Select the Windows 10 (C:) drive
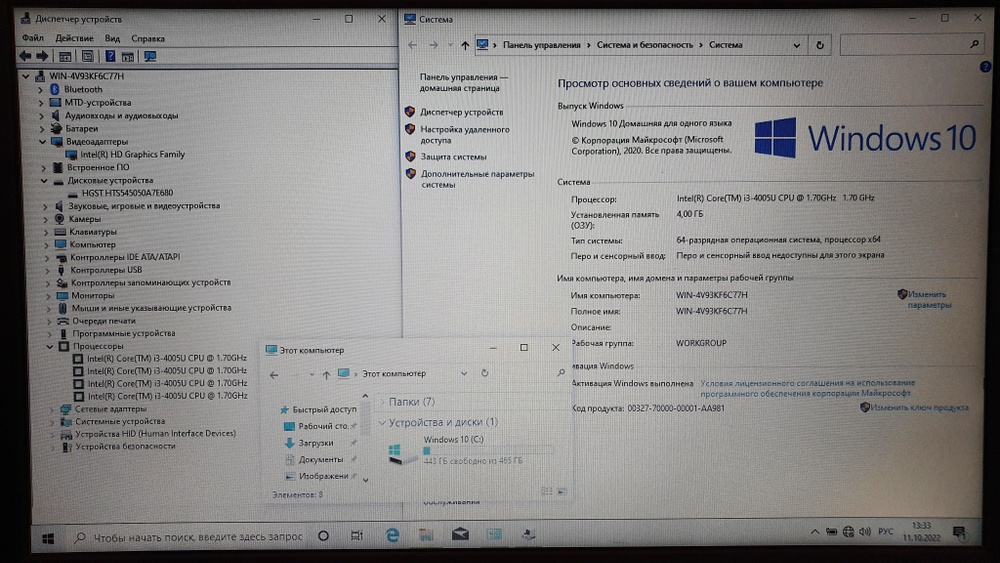This screenshot has width=1000, height=563. pyautogui.click(x=469, y=450)
